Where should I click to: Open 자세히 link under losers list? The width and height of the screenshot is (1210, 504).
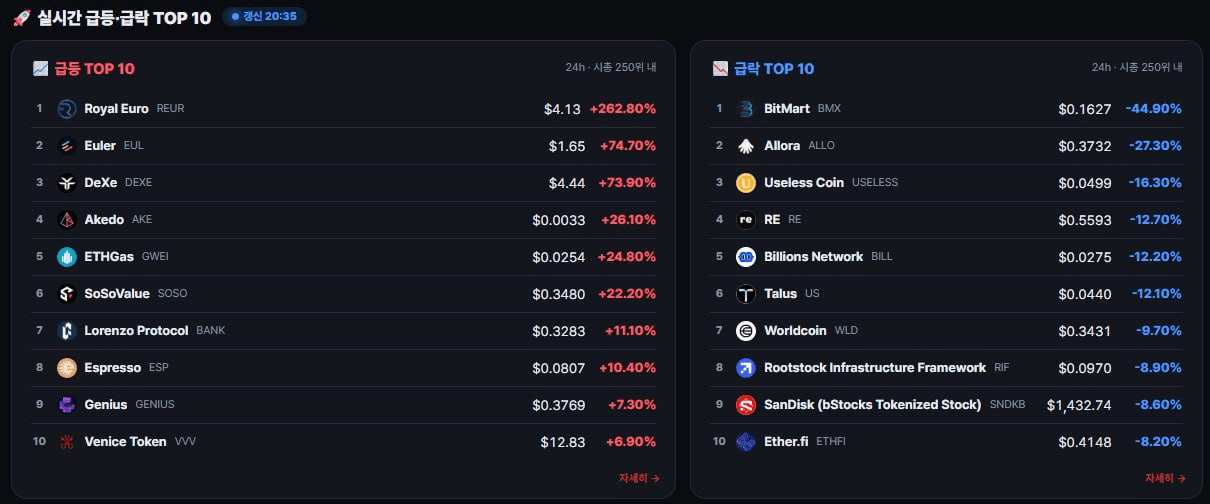(1165, 478)
